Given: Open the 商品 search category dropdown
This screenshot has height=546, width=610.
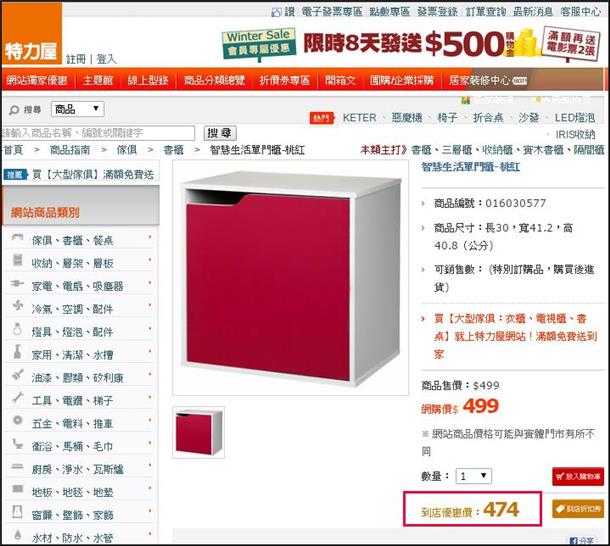Looking at the screenshot, I should (78, 109).
